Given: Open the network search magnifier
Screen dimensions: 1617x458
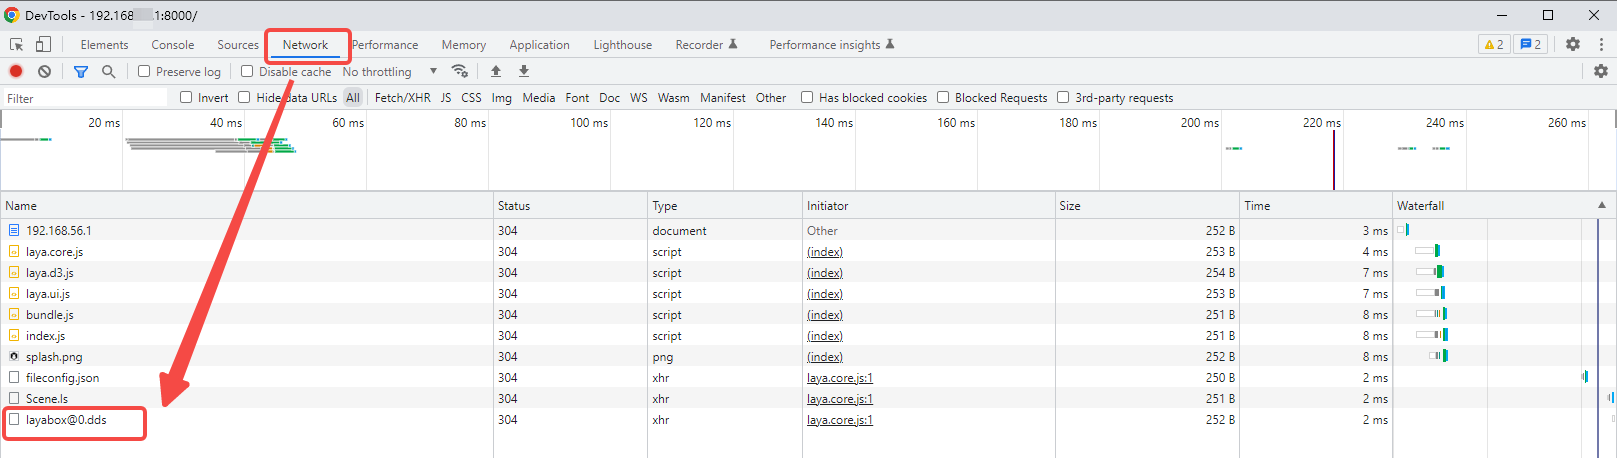Looking at the screenshot, I should click(x=108, y=71).
